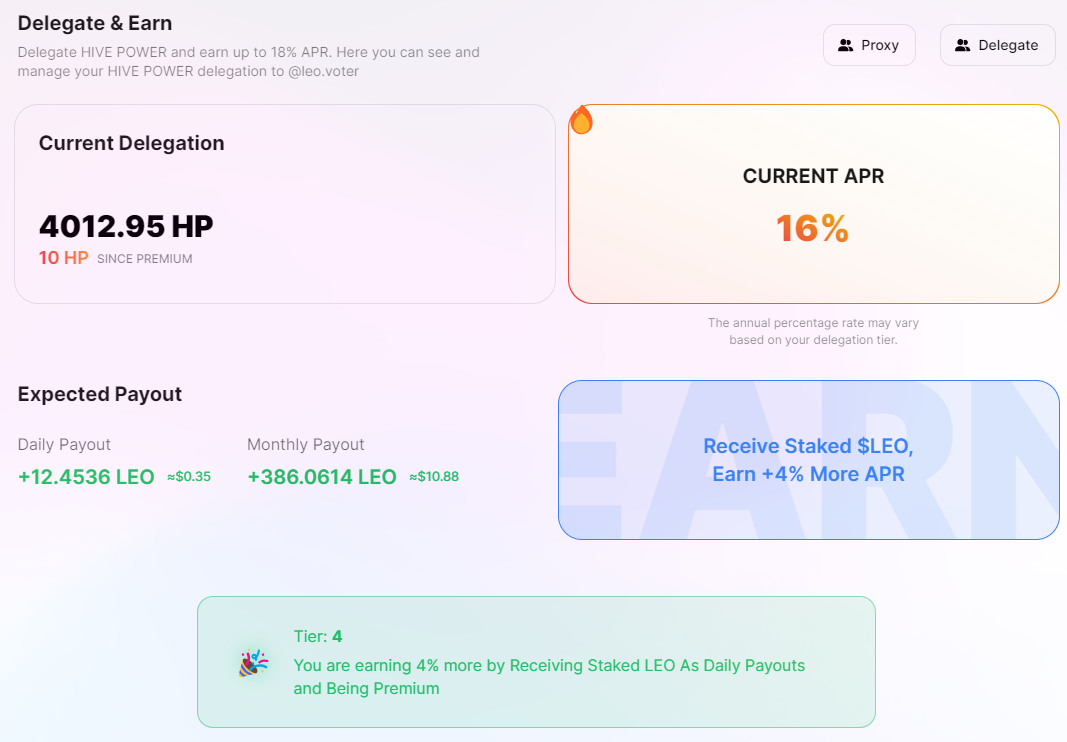Click the 4012.95 HP delegation amount
This screenshot has width=1067, height=742.
coord(126,226)
